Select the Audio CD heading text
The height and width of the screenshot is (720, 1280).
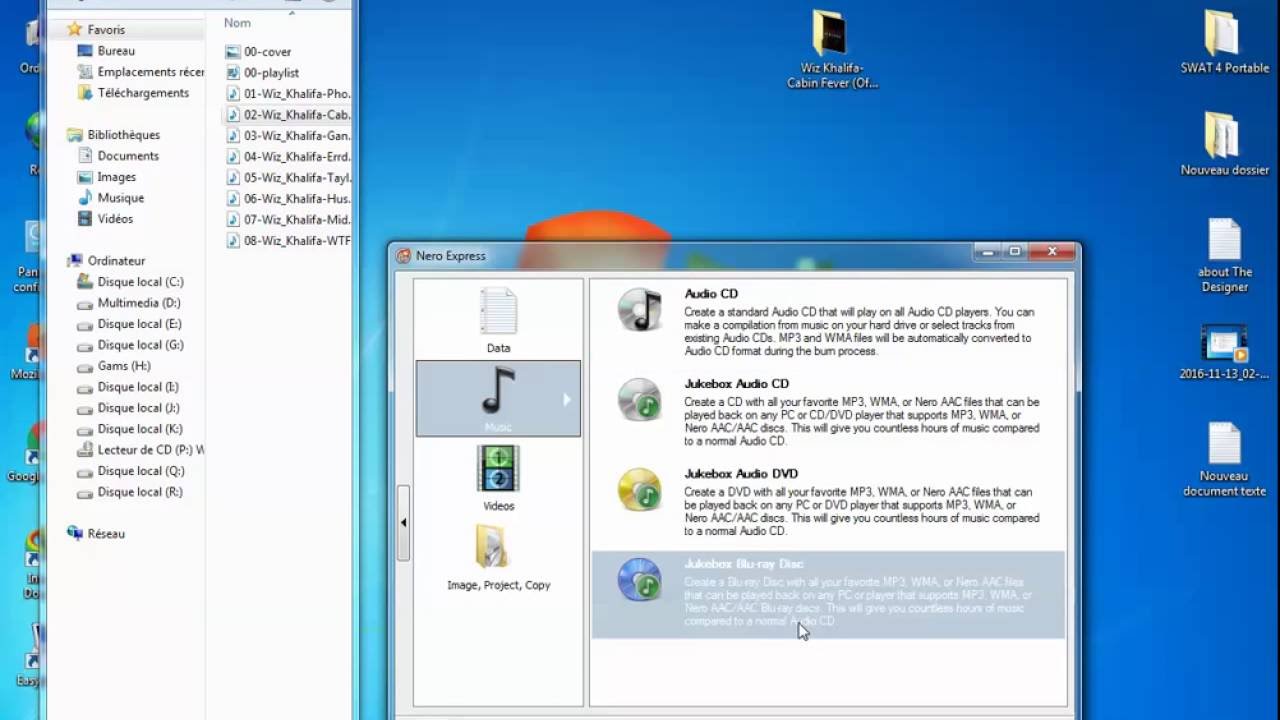coord(711,294)
